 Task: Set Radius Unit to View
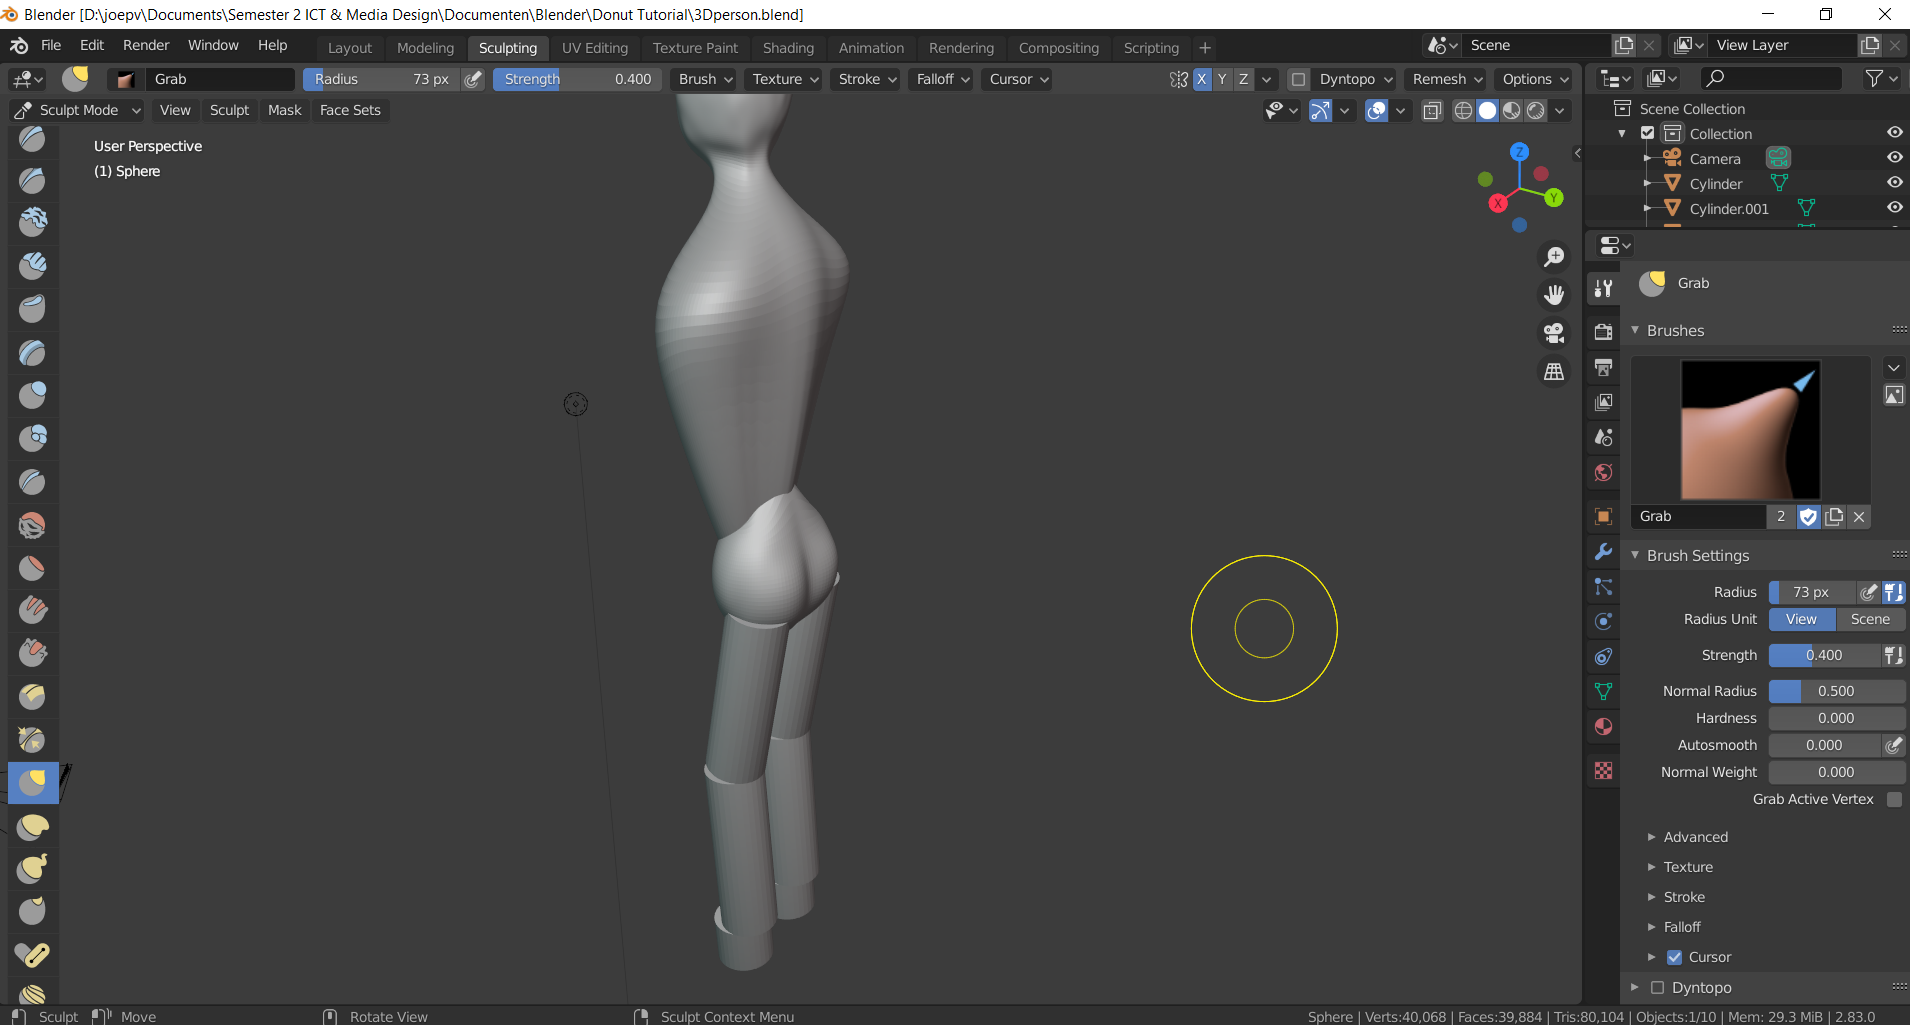tap(1801, 619)
